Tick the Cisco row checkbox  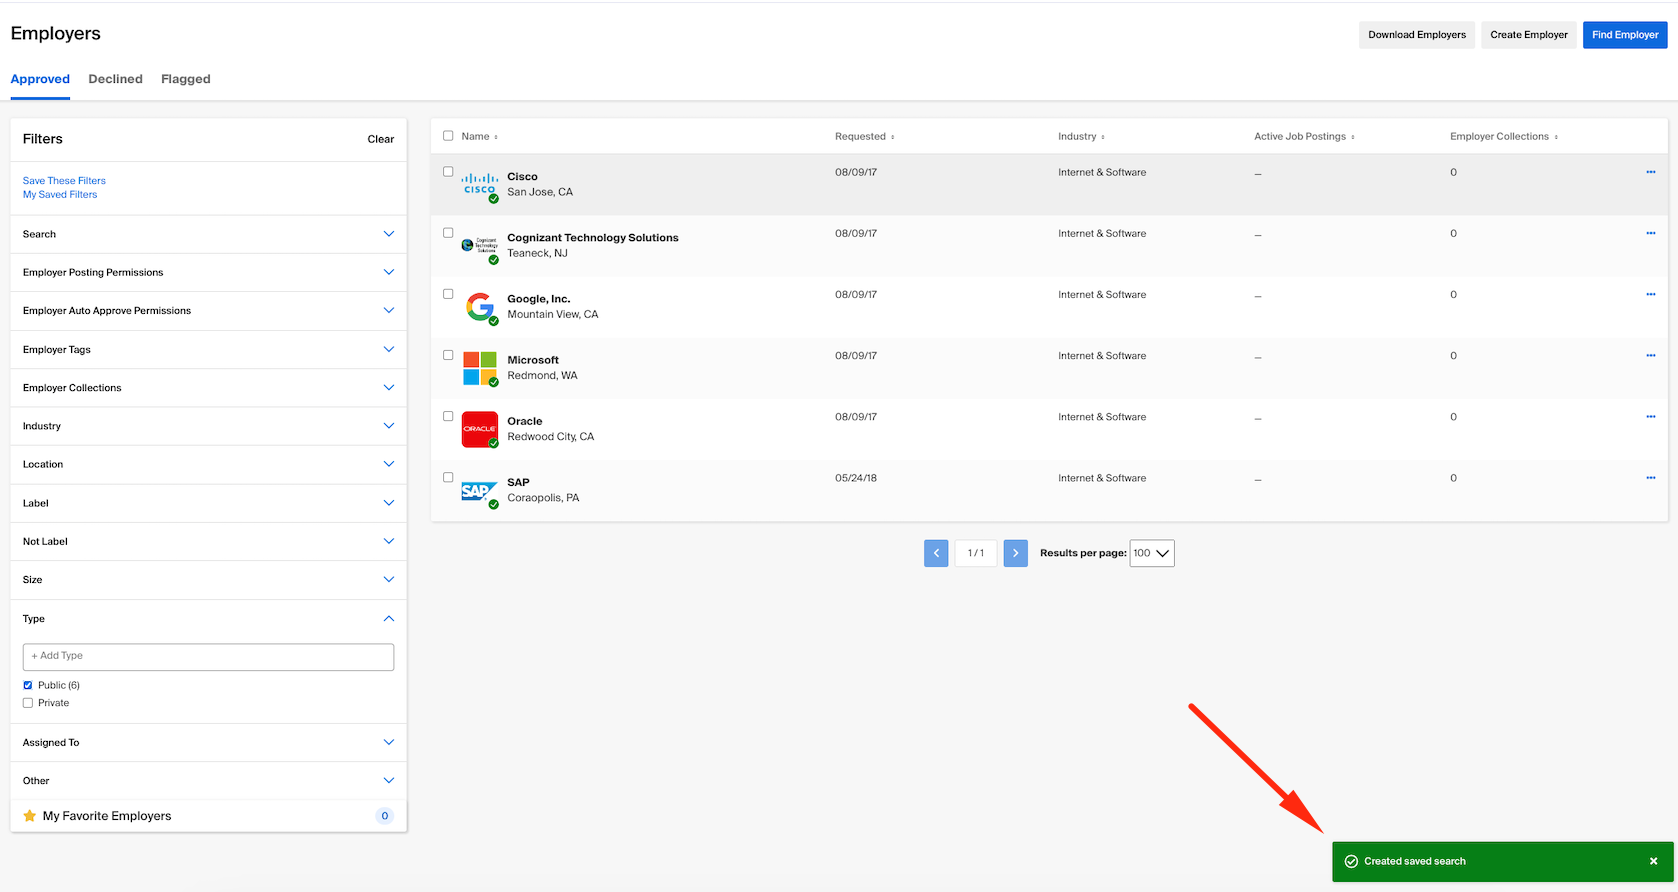click(448, 171)
